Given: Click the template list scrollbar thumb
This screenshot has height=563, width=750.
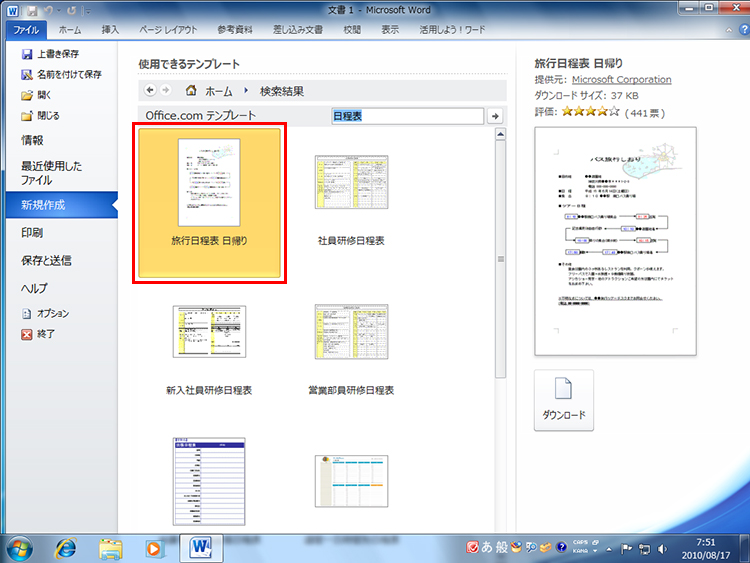Looking at the screenshot, I should tap(500, 259).
